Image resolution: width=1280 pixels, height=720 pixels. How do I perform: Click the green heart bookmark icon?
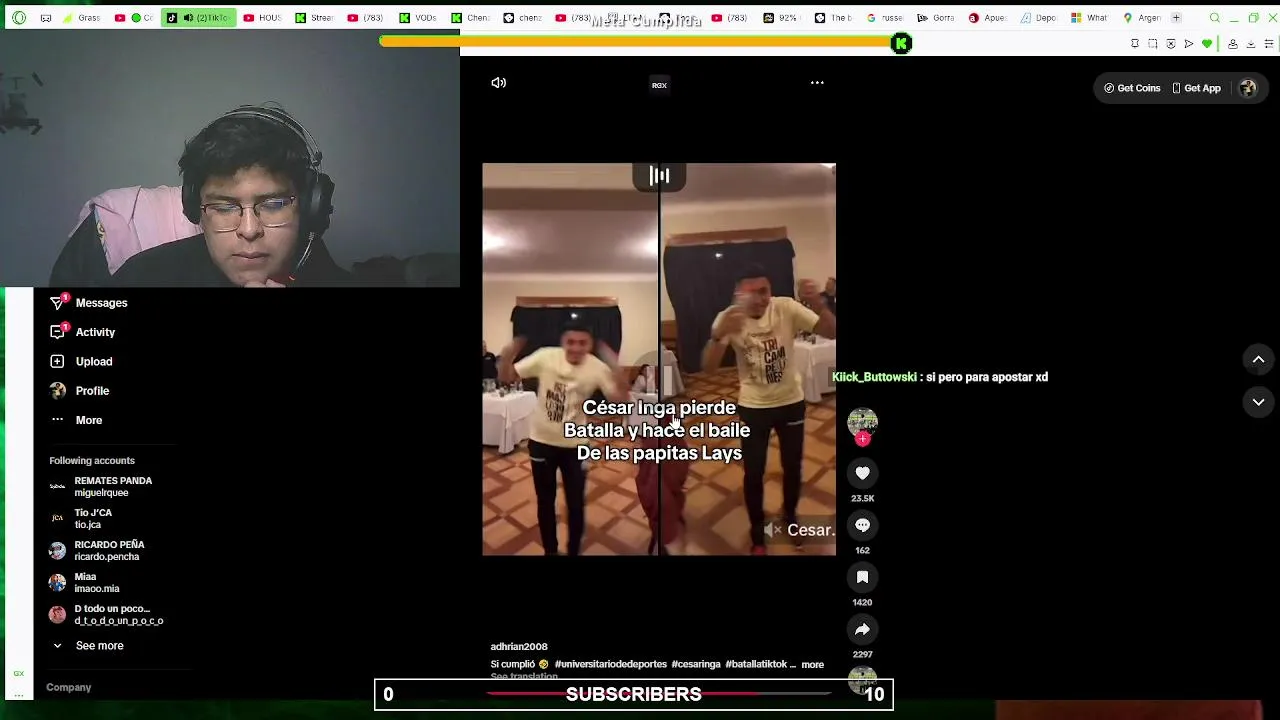1207,44
